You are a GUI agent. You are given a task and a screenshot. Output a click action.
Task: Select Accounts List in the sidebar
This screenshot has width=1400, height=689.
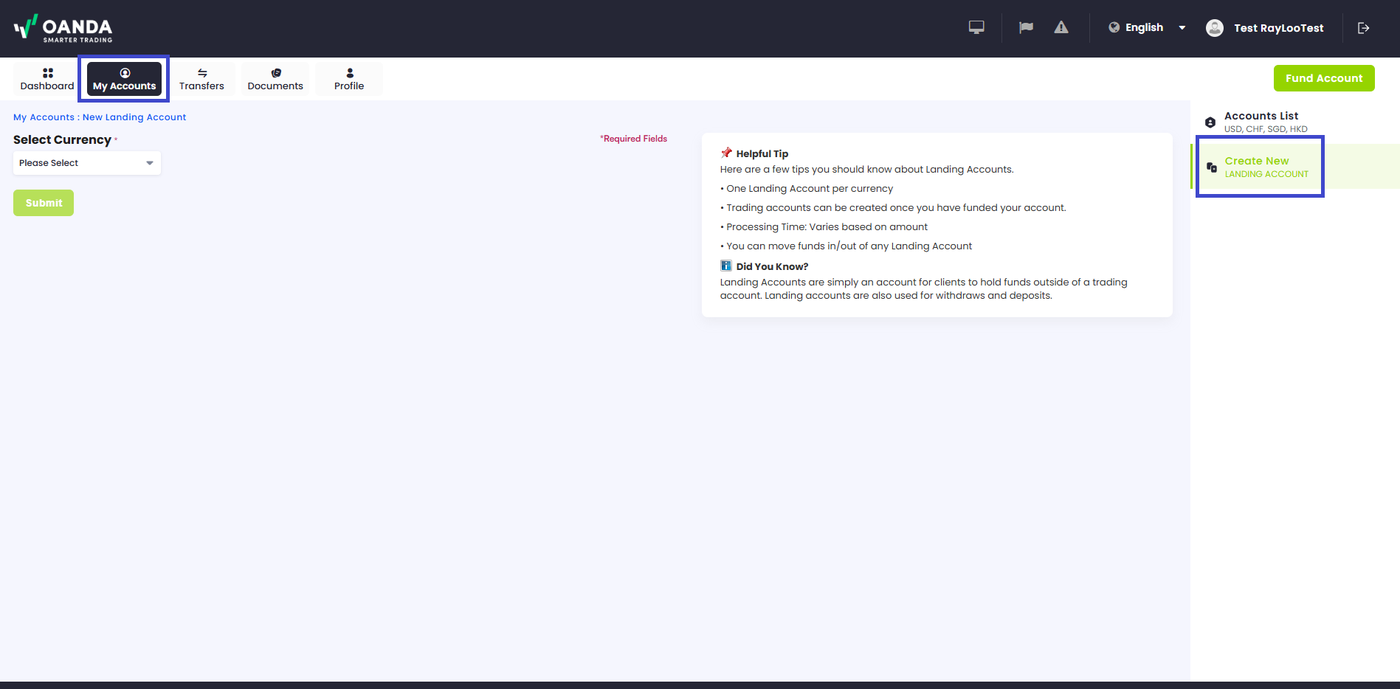(x=1295, y=122)
